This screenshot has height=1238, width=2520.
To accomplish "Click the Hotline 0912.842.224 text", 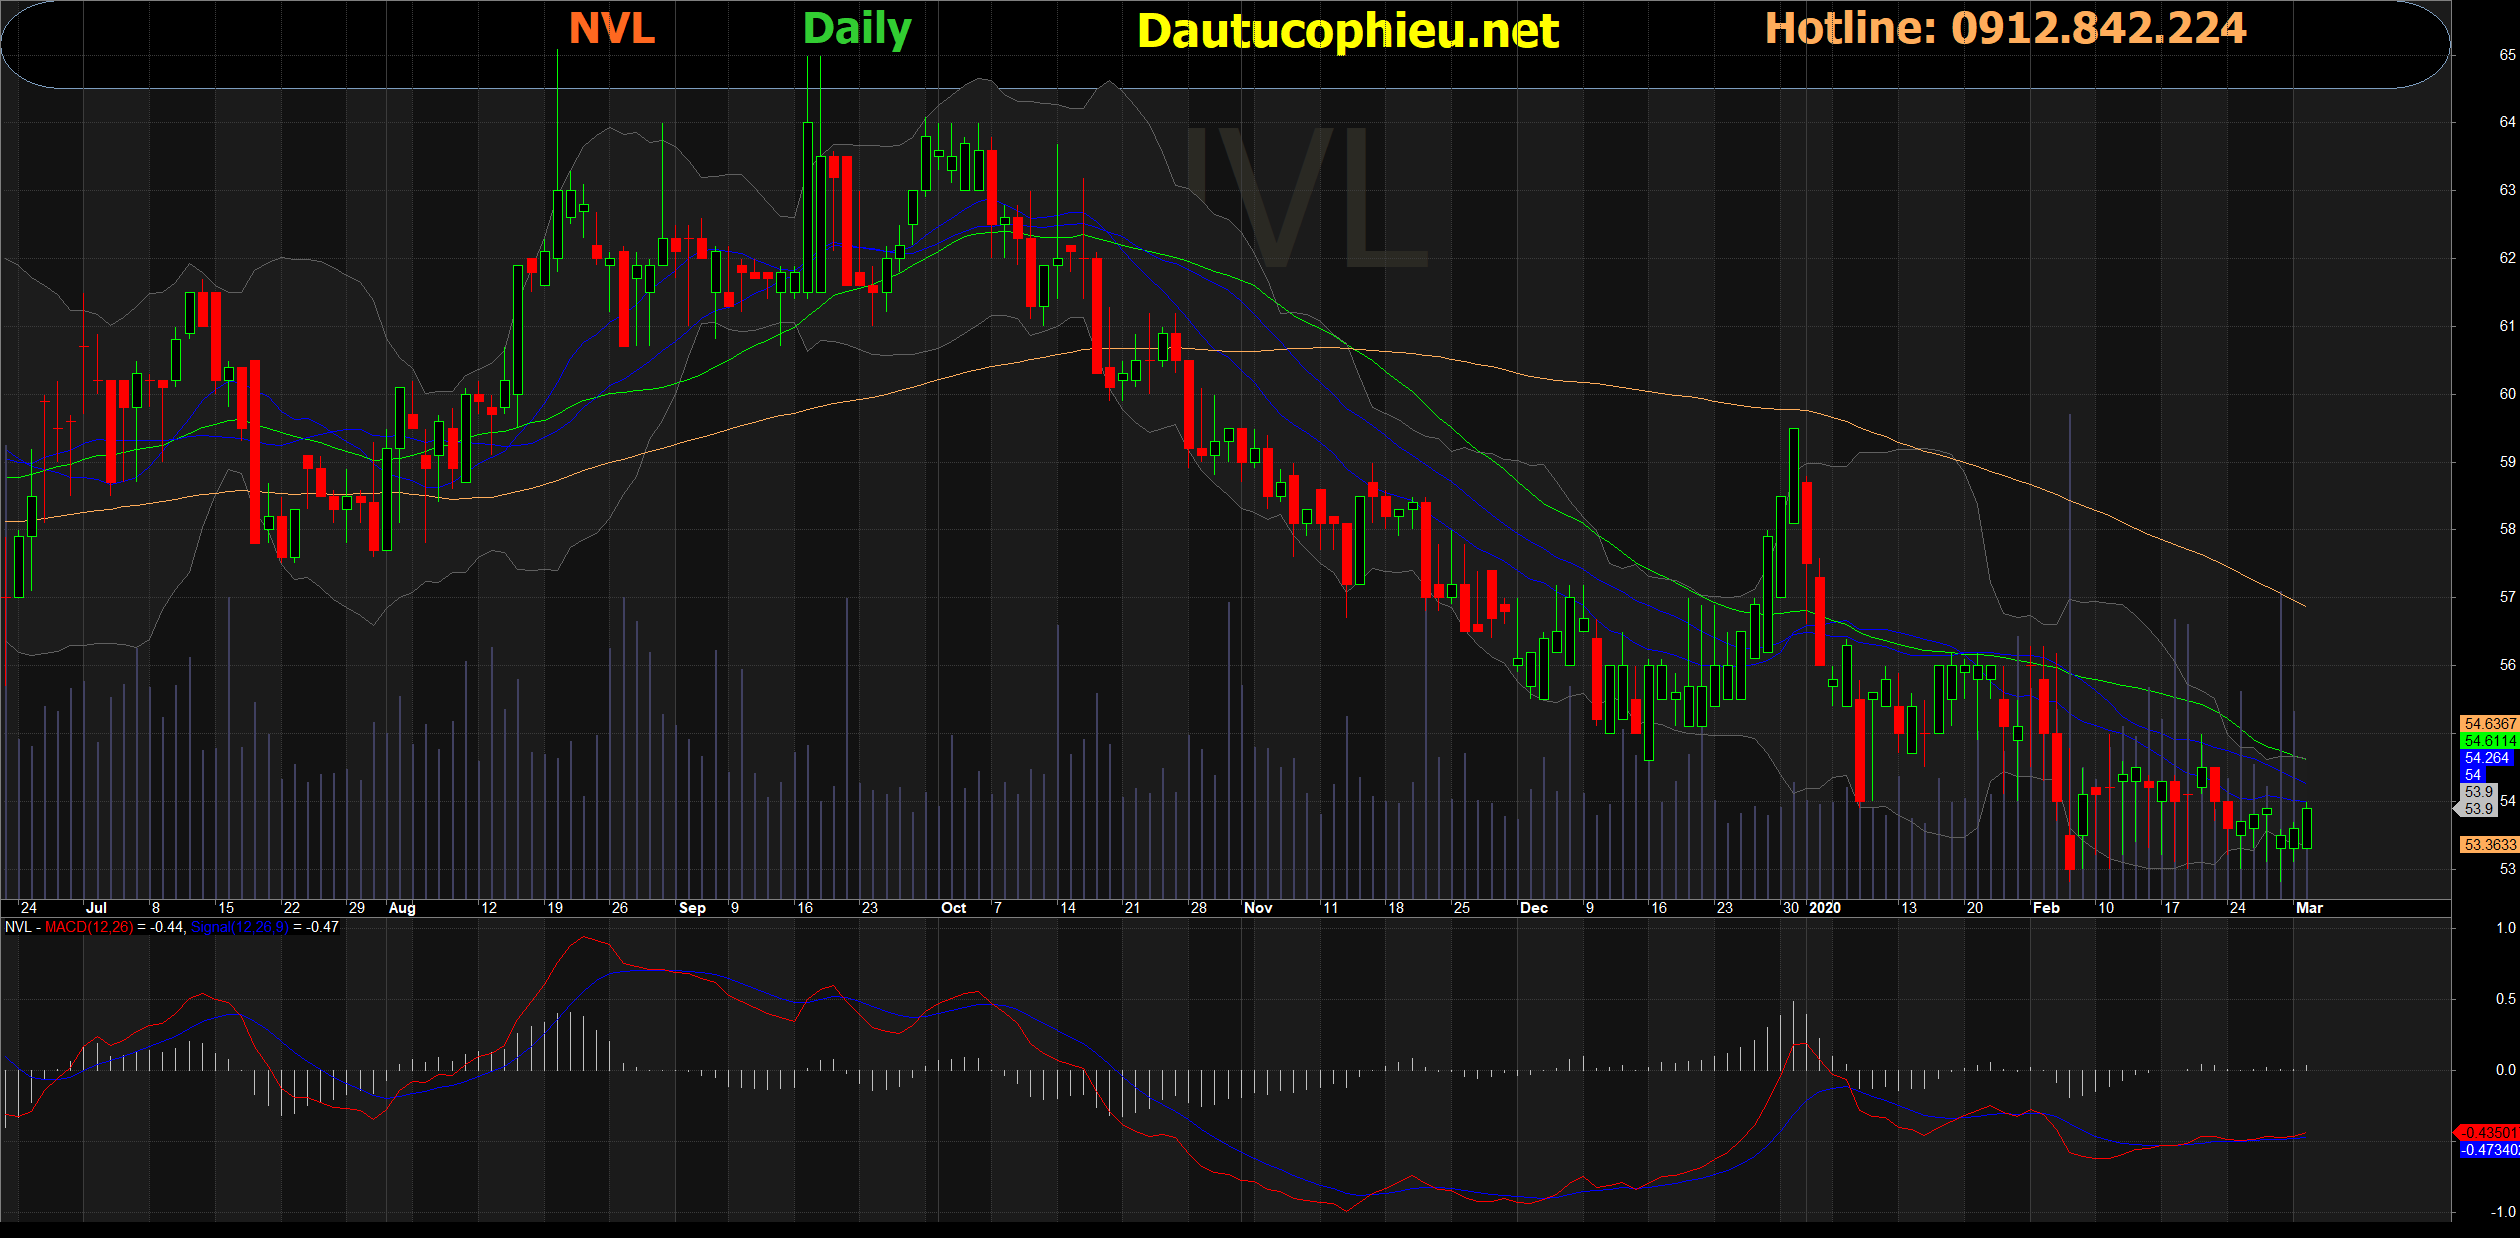I will pyautogui.click(x=2005, y=28).
